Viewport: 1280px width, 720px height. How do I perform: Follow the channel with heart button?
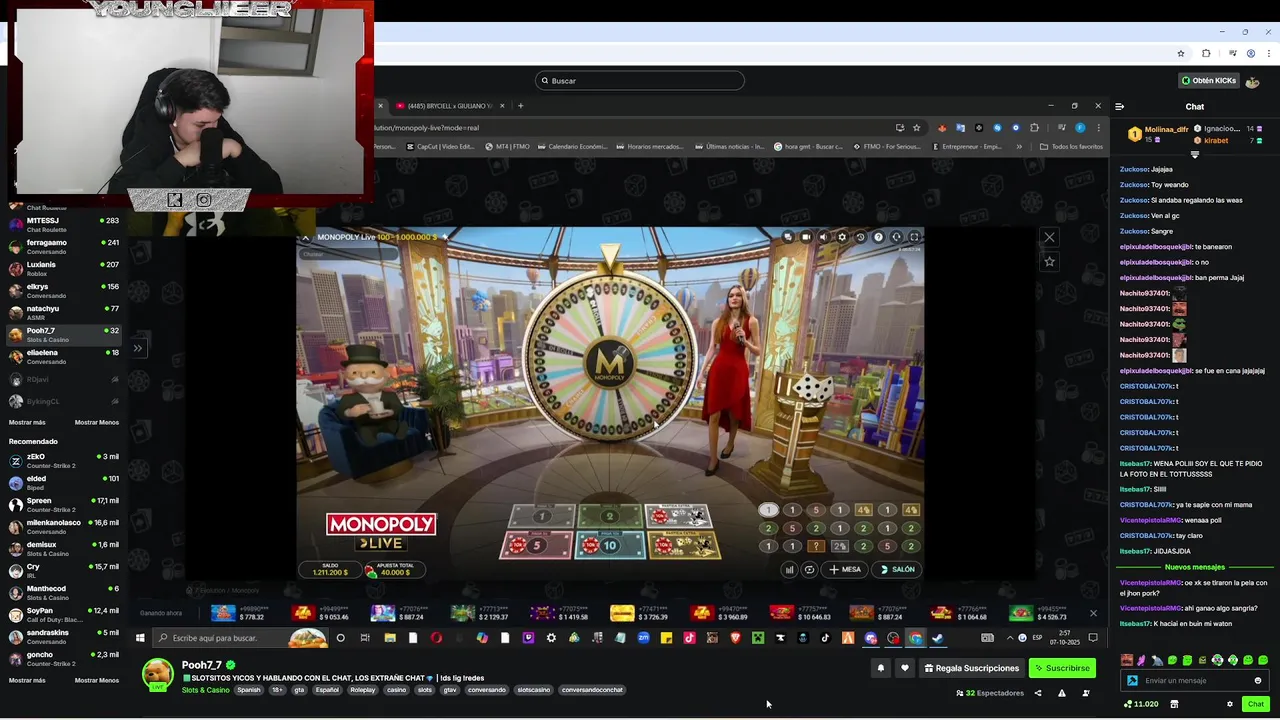click(x=905, y=668)
